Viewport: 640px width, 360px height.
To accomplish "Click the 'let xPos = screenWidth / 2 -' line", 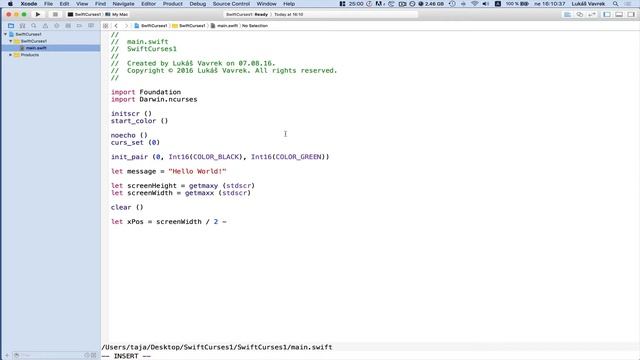I will [169, 222].
